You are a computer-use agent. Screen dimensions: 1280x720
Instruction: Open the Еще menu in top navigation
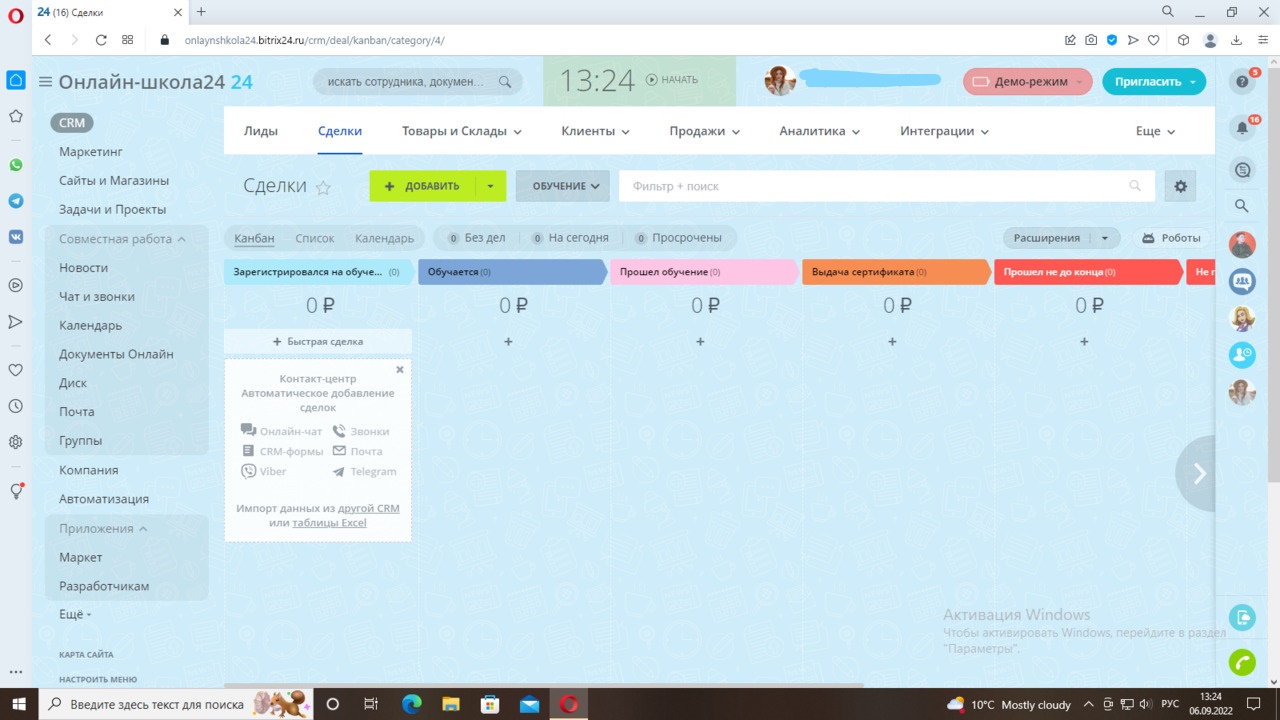tap(1156, 131)
